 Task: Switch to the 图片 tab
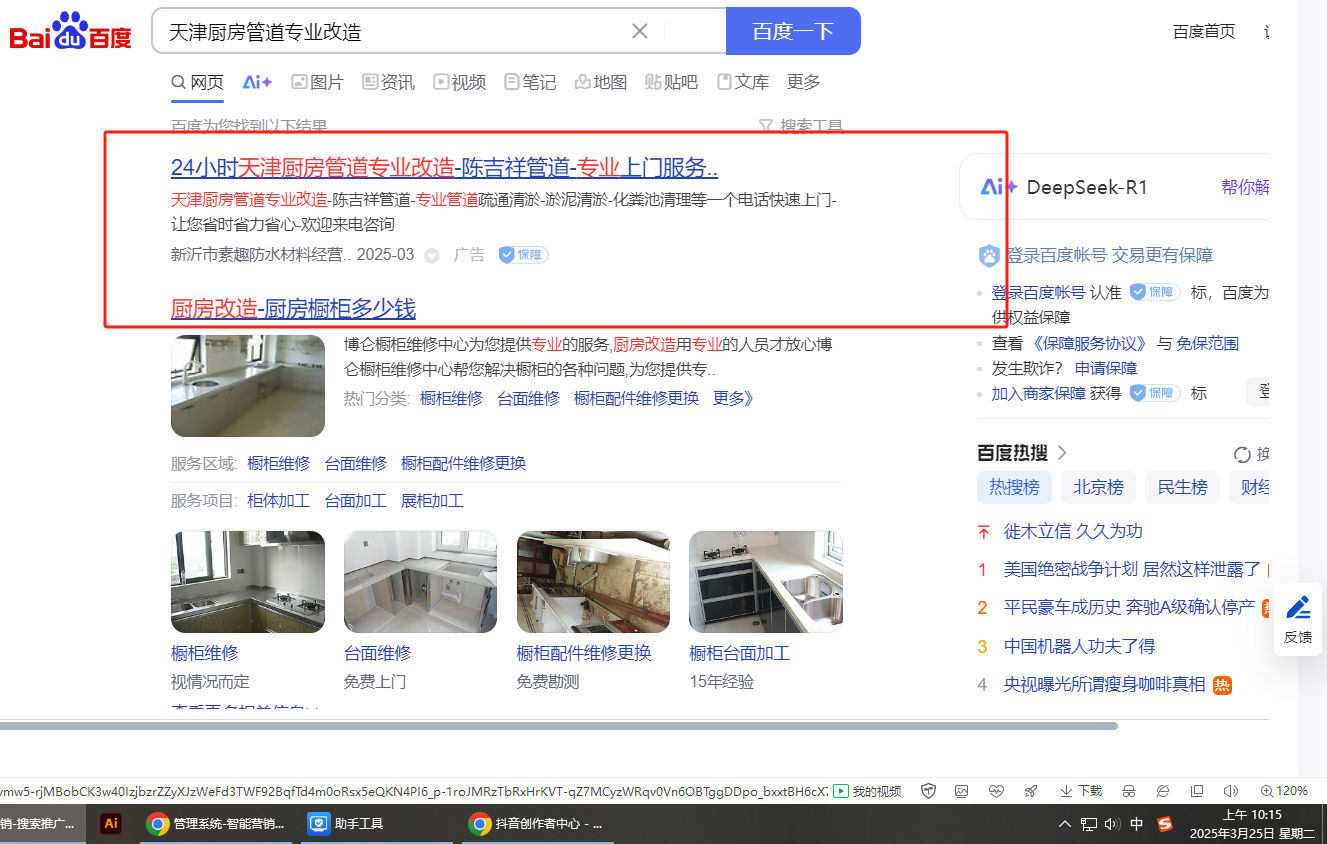click(317, 82)
